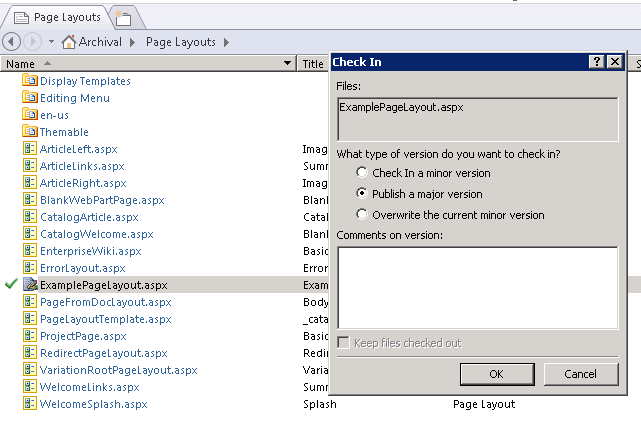Viewport: 641px width, 433px height.
Task: Click the ArticleLeft.aspx file icon
Action: coord(29,149)
